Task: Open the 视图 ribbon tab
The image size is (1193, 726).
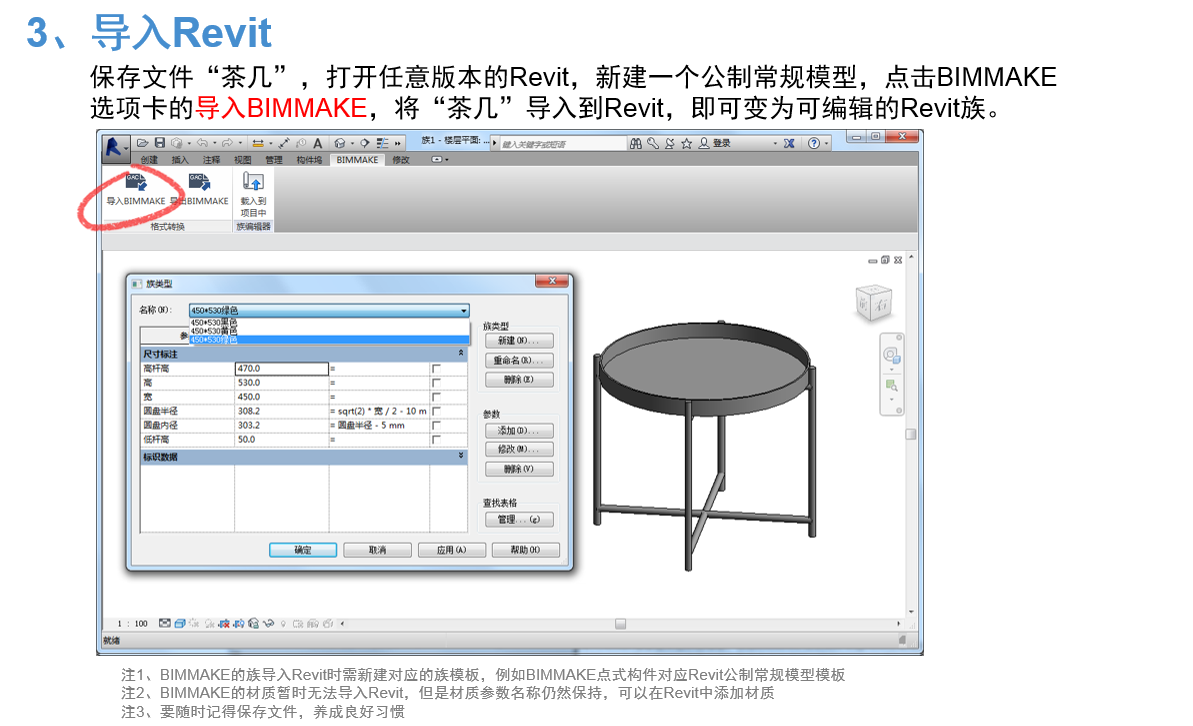Action: point(243,160)
